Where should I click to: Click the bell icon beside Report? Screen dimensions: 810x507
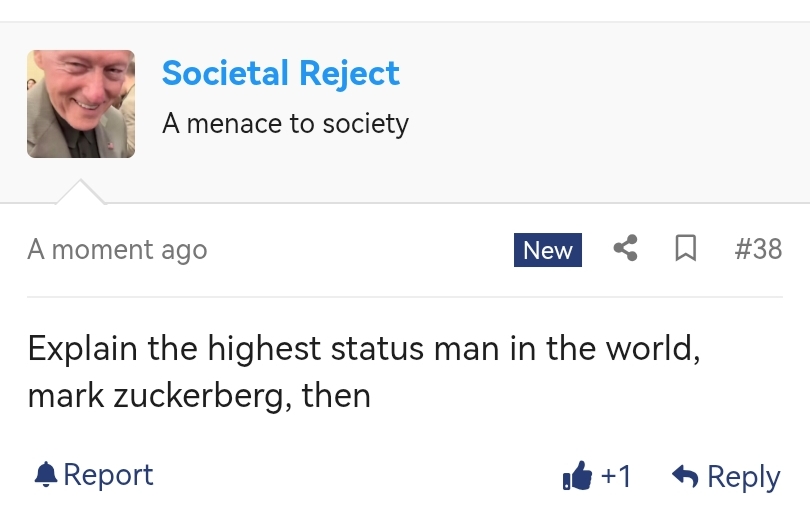[x=45, y=474]
